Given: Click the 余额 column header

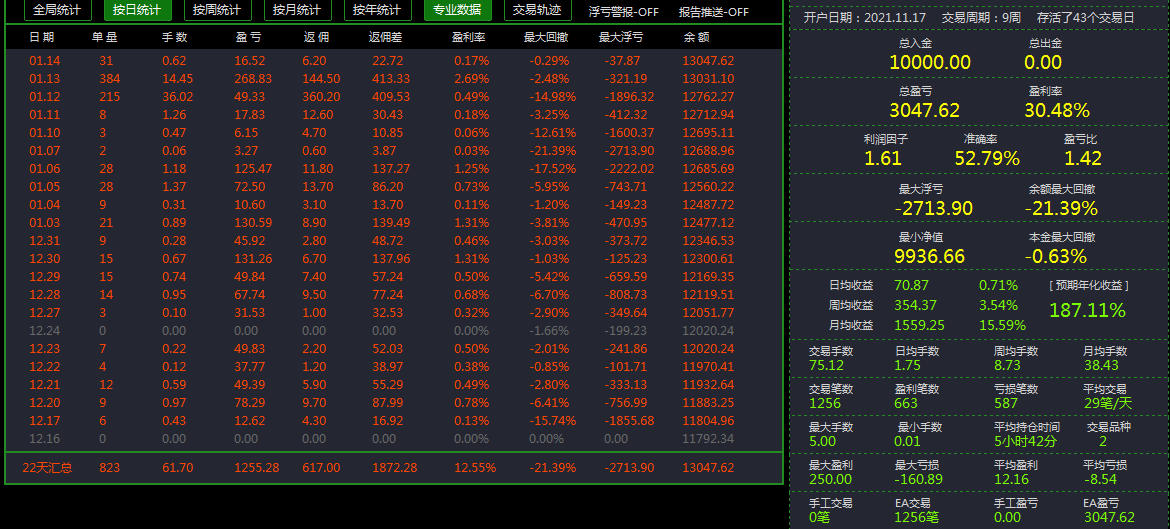Looking at the screenshot, I should 696,37.
